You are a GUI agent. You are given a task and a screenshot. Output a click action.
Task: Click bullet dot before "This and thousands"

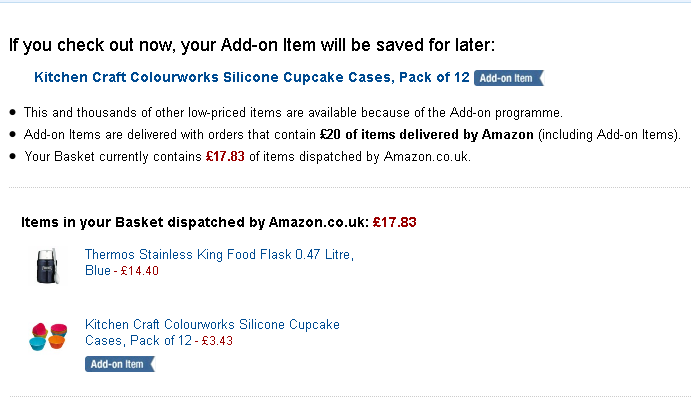tap(12, 113)
